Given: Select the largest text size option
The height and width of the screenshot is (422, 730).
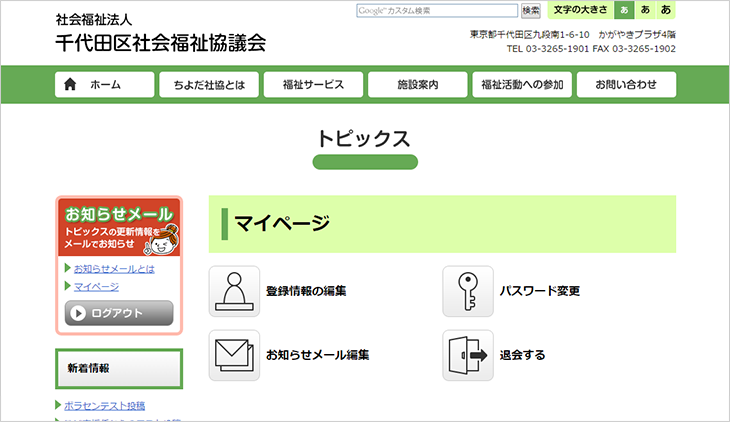Looking at the screenshot, I should pyautogui.click(x=665, y=10).
